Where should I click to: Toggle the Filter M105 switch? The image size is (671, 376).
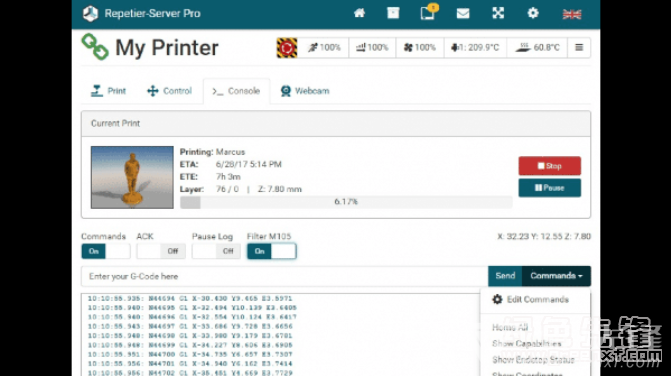point(271,251)
